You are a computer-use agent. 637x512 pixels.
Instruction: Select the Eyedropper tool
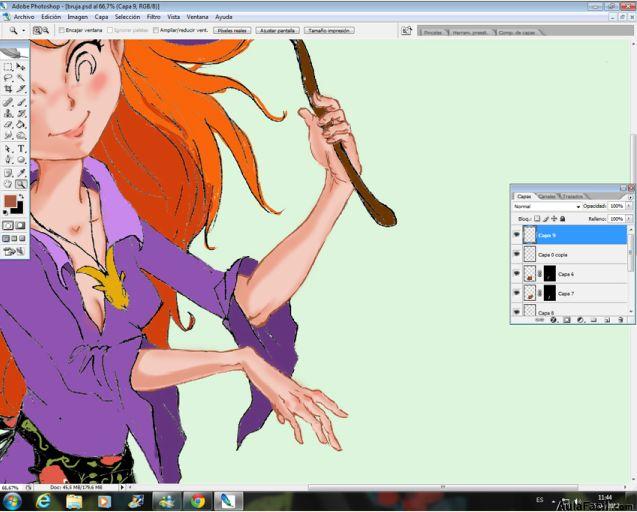[x=21, y=174]
